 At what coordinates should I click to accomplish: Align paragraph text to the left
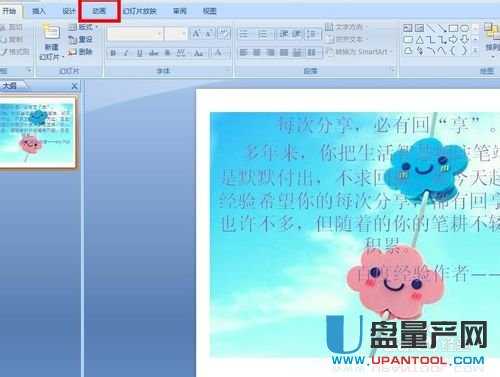(x=244, y=52)
